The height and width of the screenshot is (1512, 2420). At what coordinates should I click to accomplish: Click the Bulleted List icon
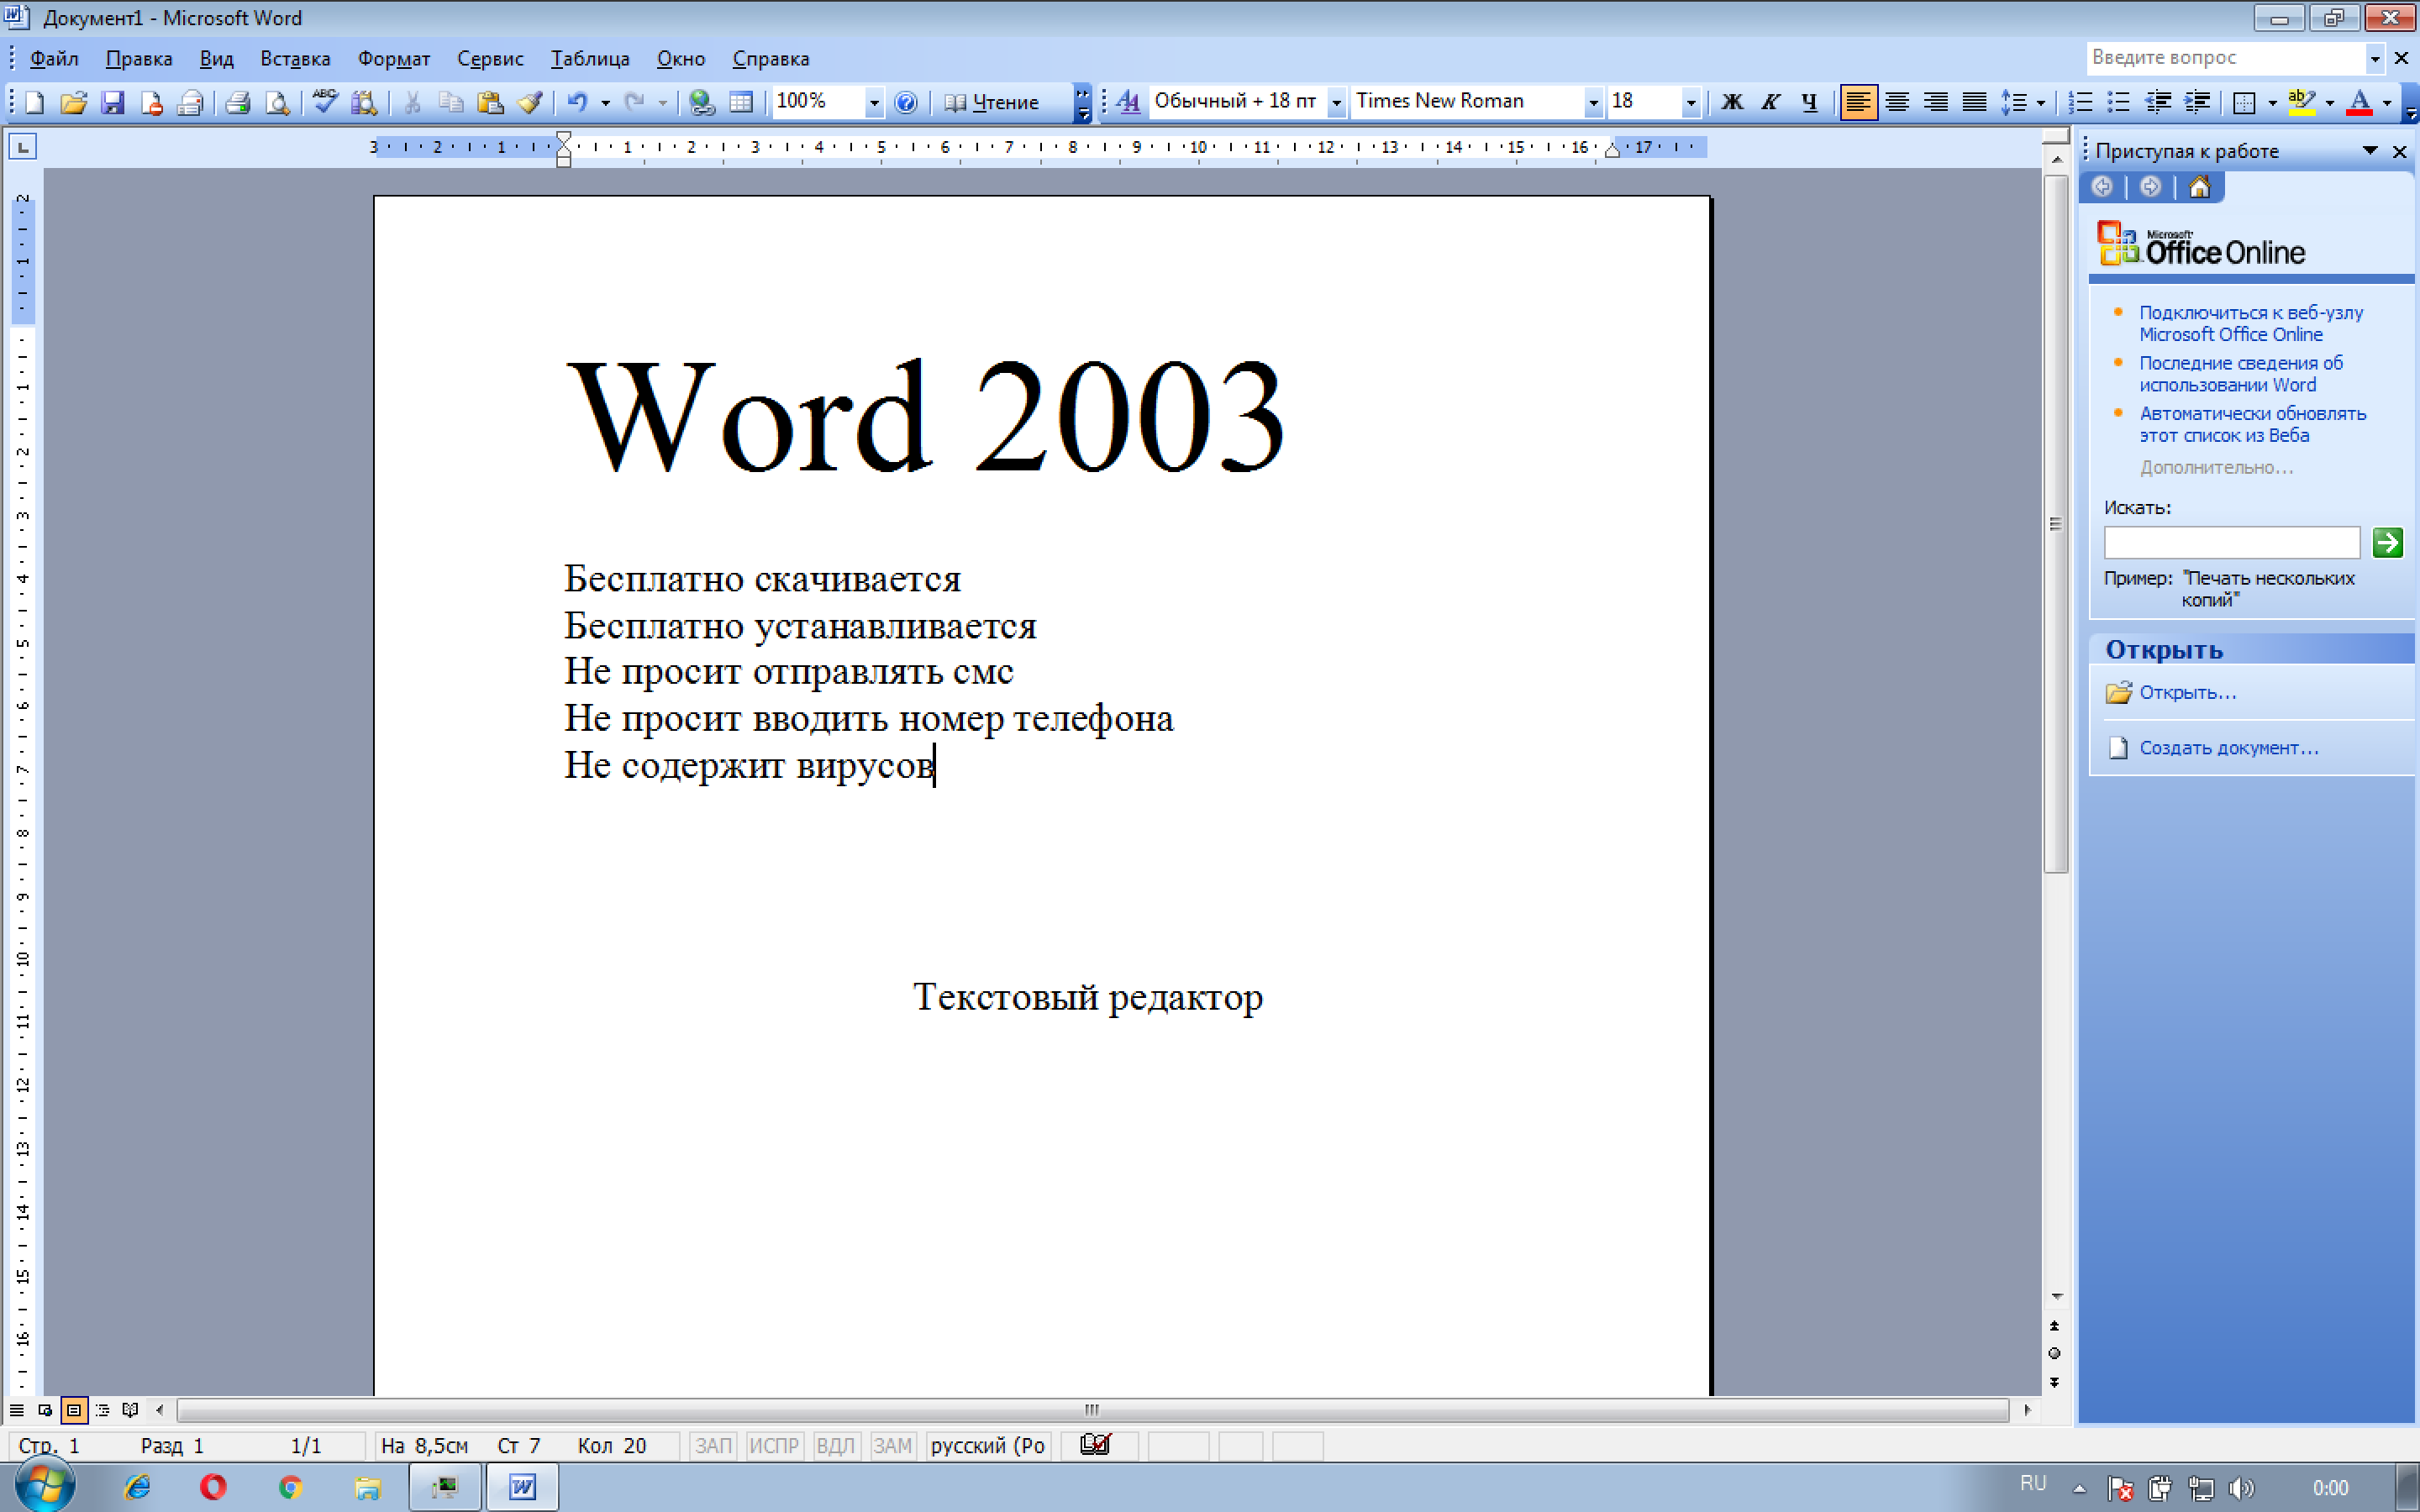point(2115,104)
